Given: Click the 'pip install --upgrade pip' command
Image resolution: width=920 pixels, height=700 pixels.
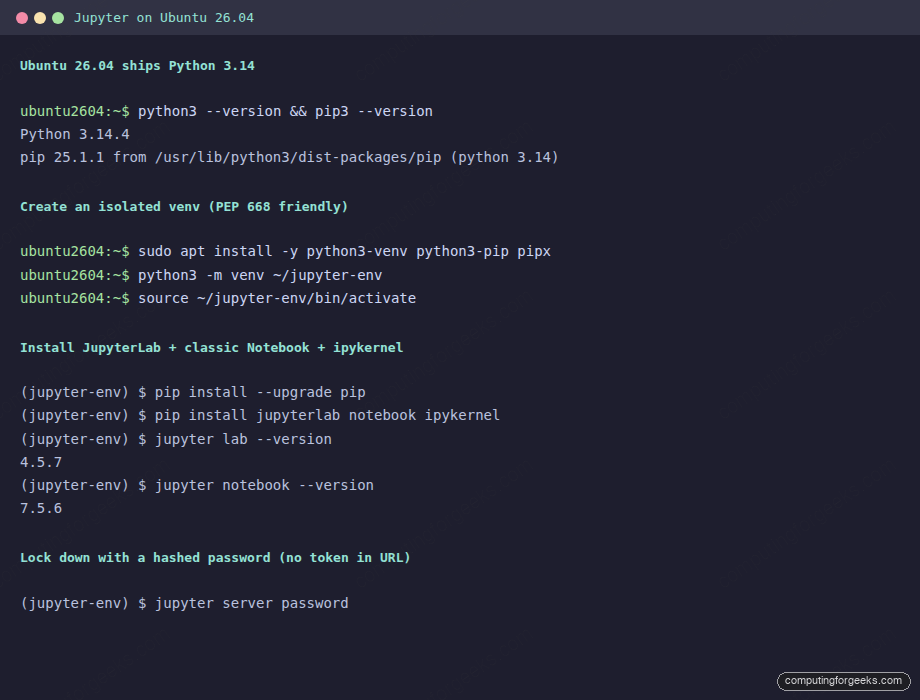Looking at the screenshot, I should pos(260,392).
